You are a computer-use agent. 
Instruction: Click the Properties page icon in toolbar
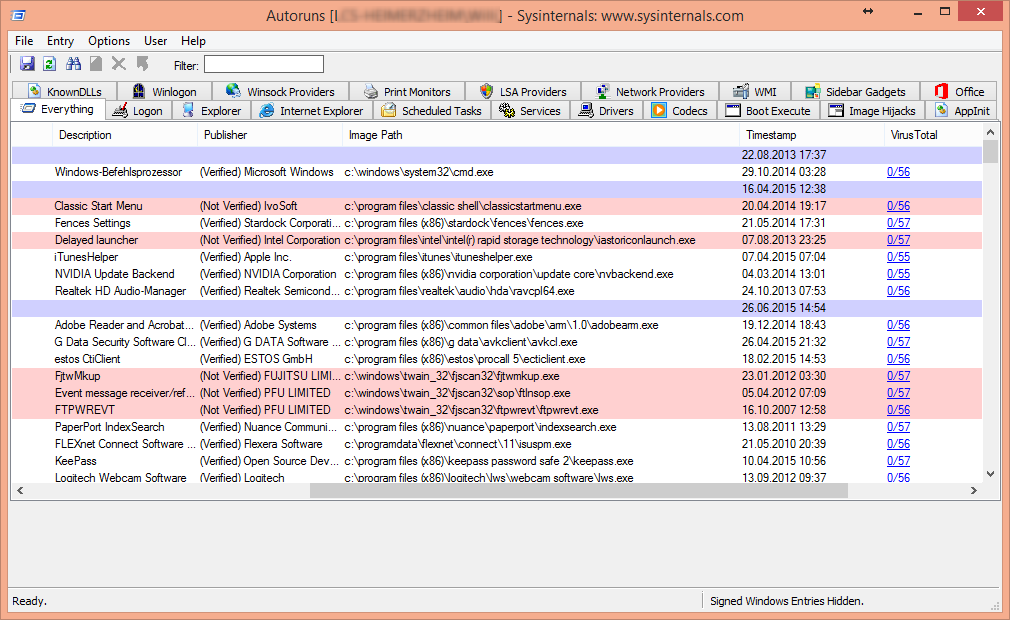(x=96, y=64)
